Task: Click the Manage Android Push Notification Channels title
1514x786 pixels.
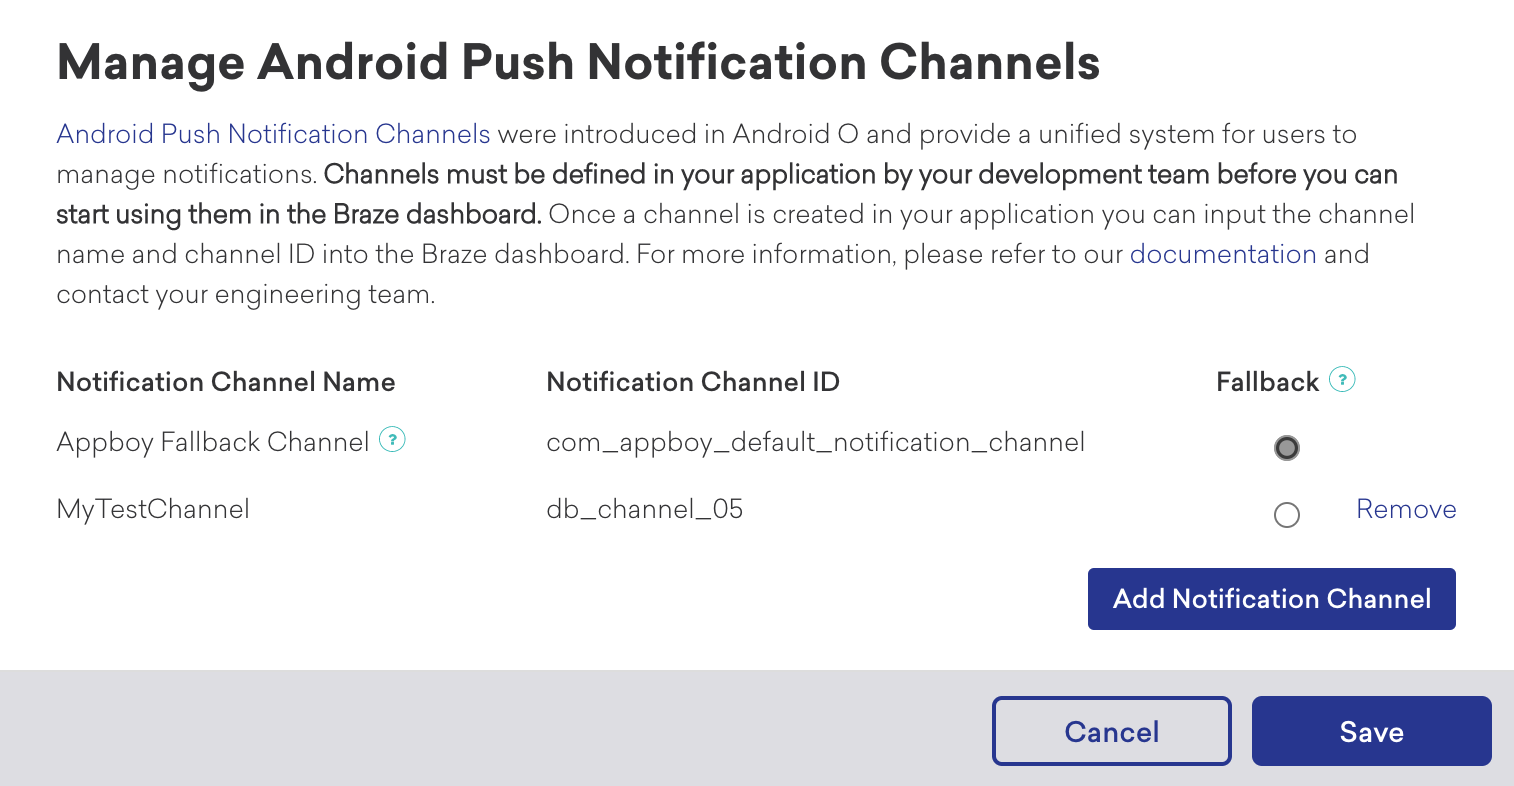Action: click(x=579, y=63)
